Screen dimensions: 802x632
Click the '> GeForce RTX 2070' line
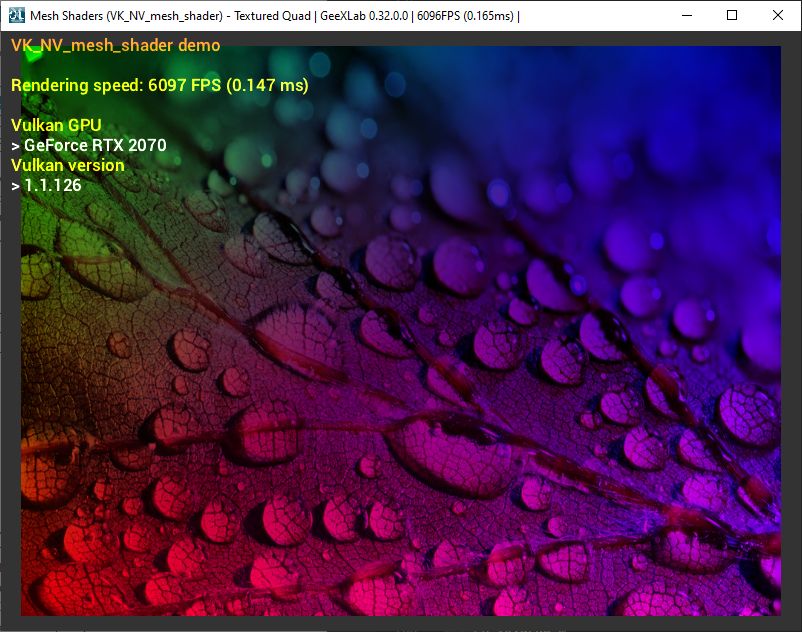pyautogui.click(x=89, y=145)
